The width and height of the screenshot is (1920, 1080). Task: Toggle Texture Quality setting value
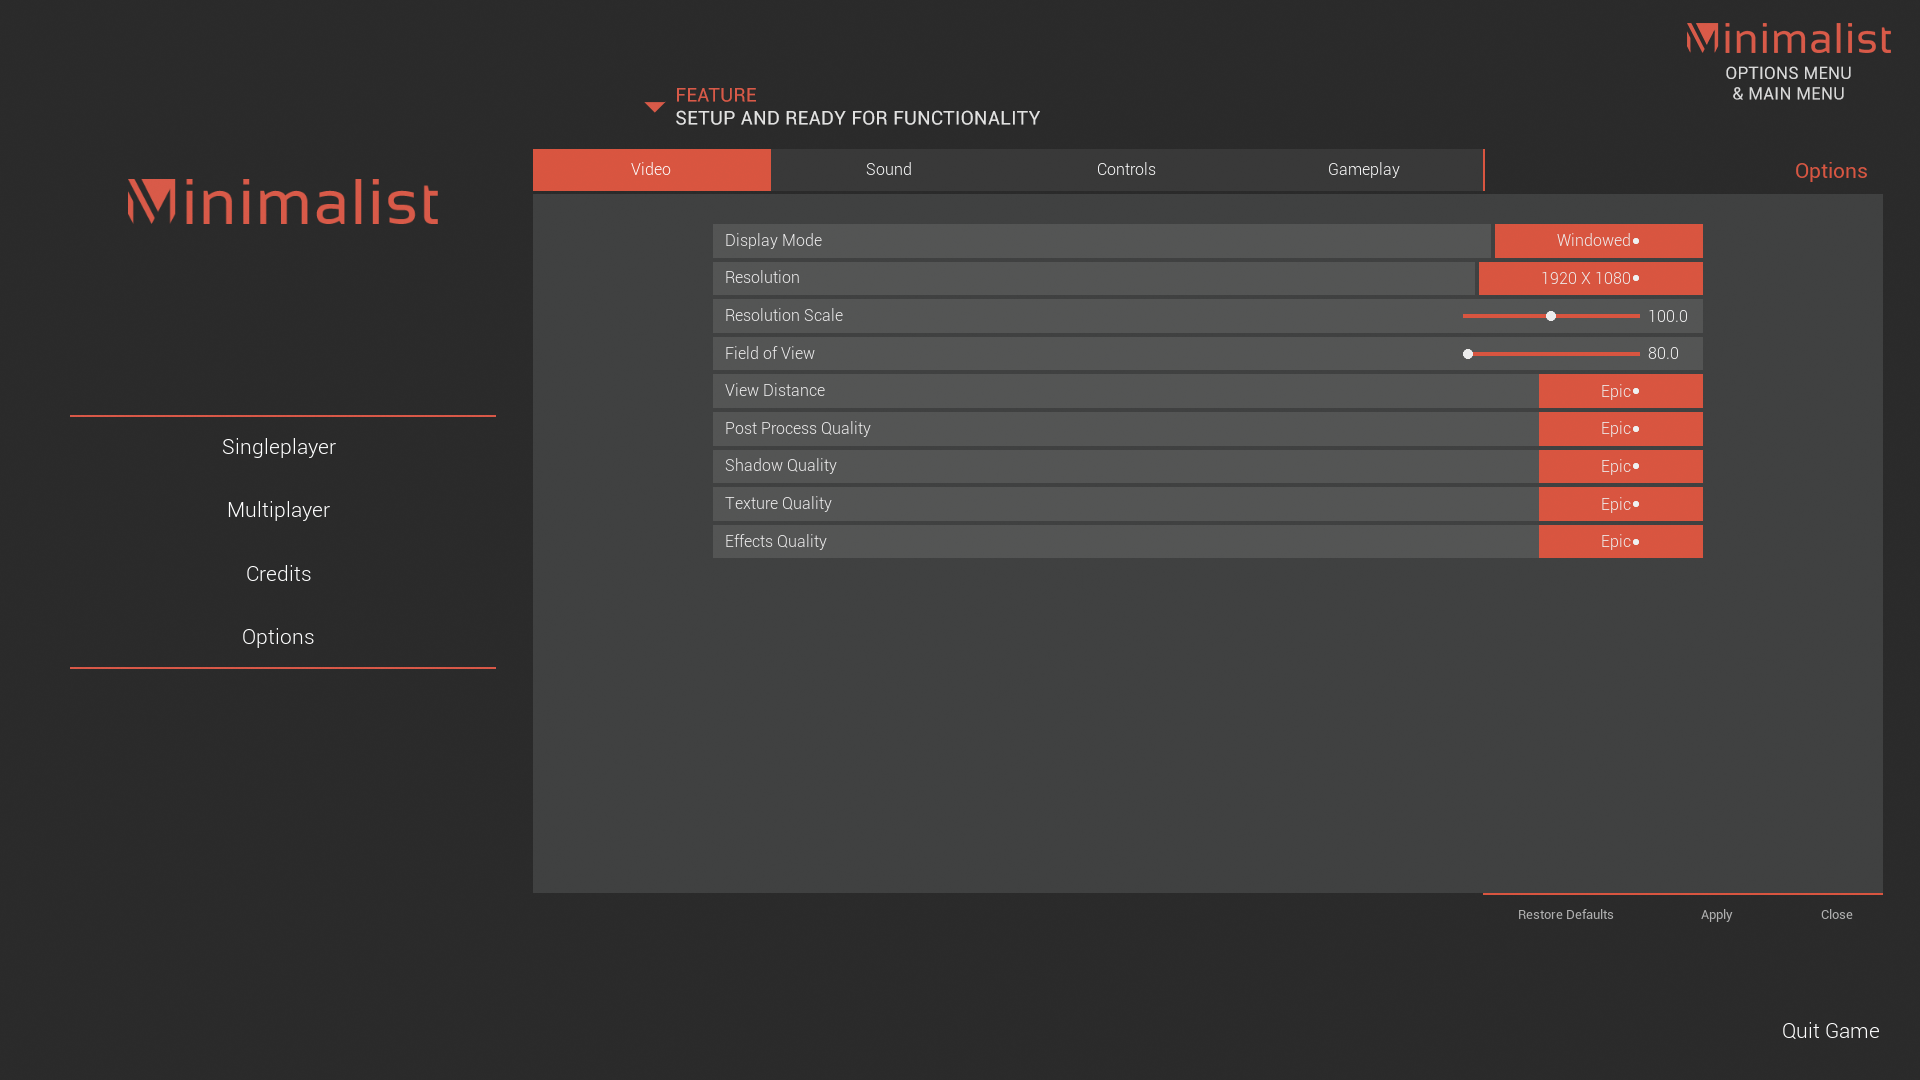[1619, 502]
